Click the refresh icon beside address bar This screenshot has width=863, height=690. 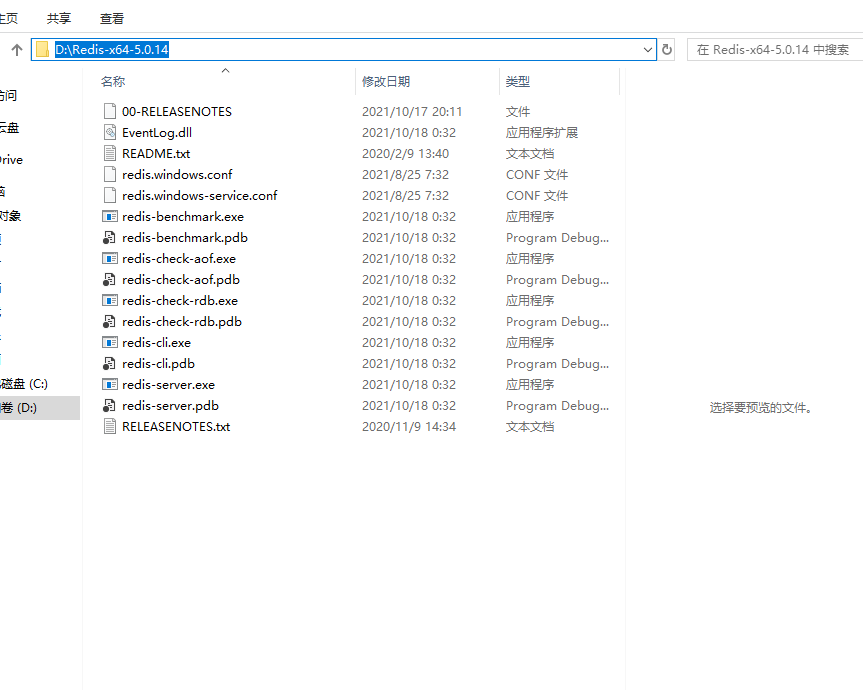point(667,50)
